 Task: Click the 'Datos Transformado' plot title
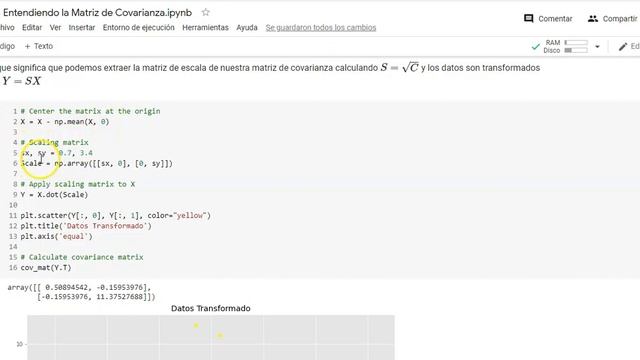point(211,309)
